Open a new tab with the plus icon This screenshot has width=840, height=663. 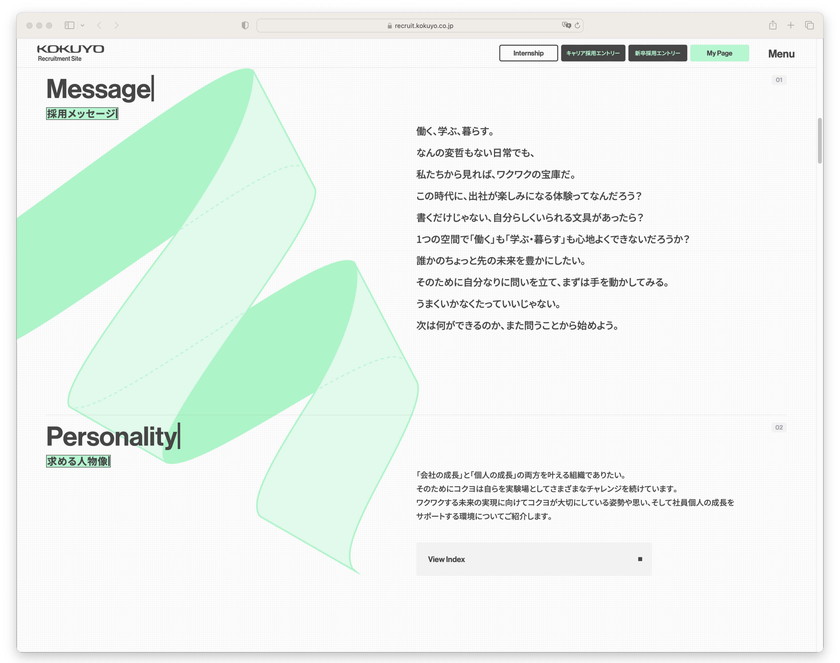coord(791,25)
